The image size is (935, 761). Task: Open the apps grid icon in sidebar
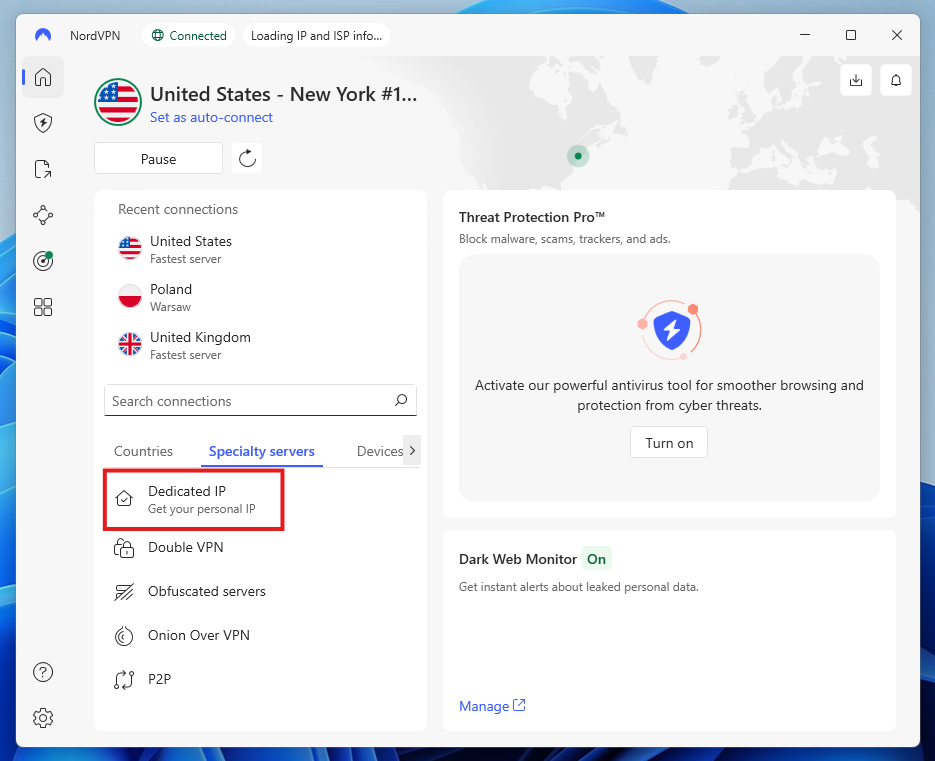pyautogui.click(x=43, y=307)
